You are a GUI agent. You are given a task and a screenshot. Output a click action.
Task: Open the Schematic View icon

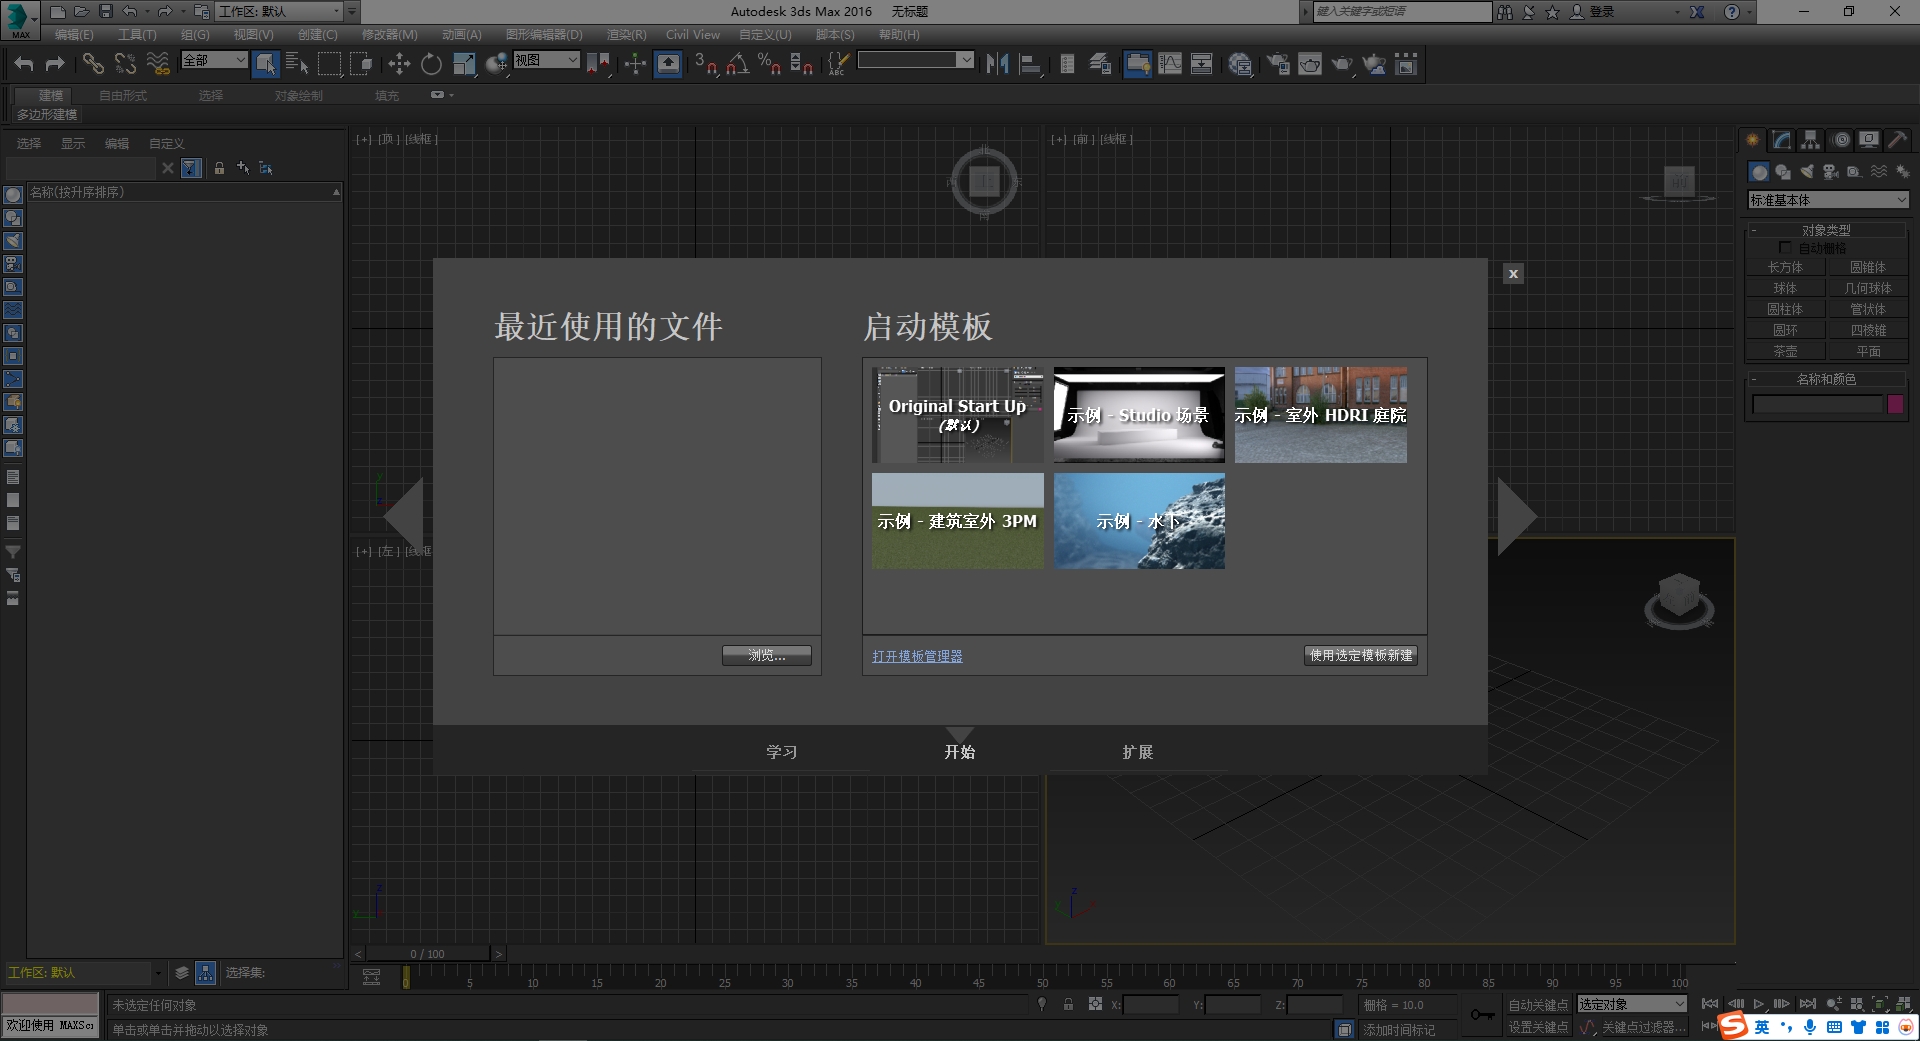pos(1201,64)
